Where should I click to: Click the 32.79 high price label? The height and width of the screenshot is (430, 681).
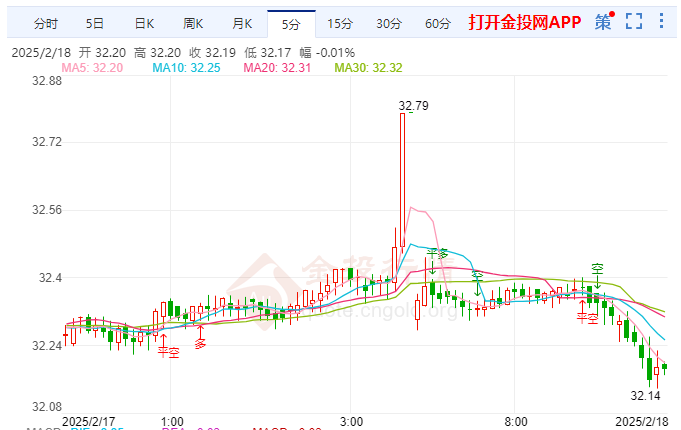click(413, 106)
